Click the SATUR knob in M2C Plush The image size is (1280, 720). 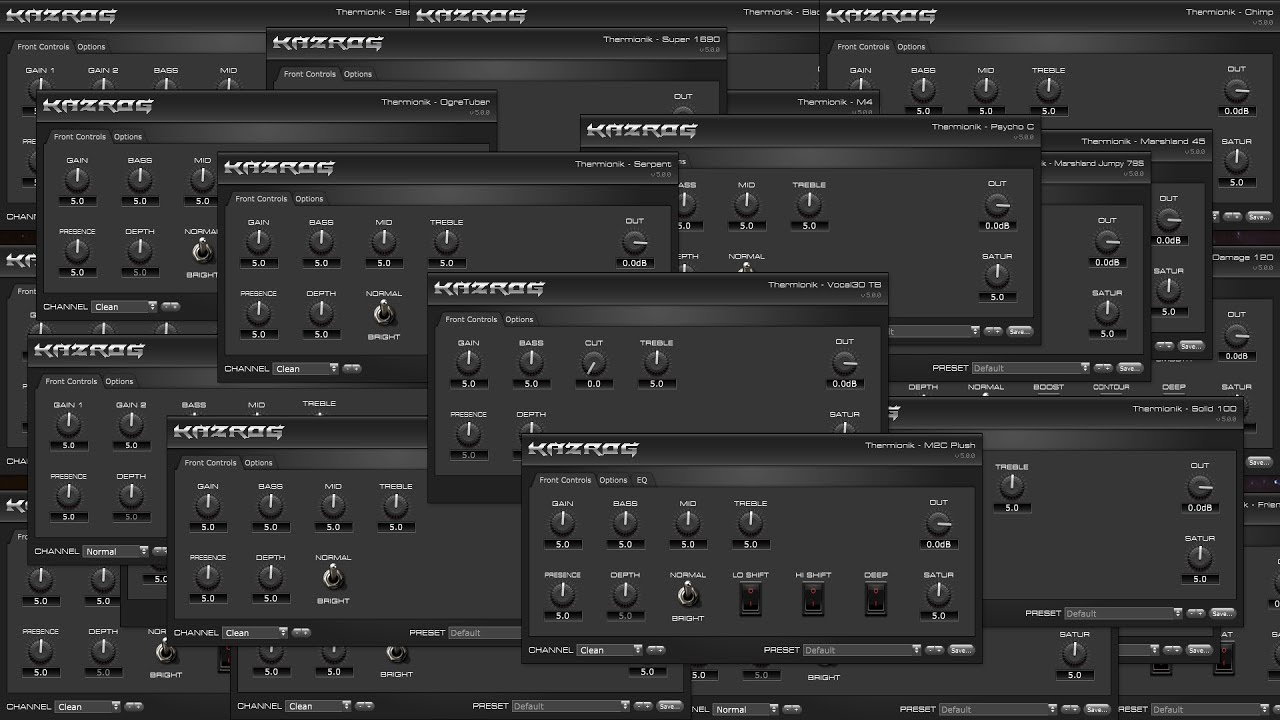[x=938, y=595]
